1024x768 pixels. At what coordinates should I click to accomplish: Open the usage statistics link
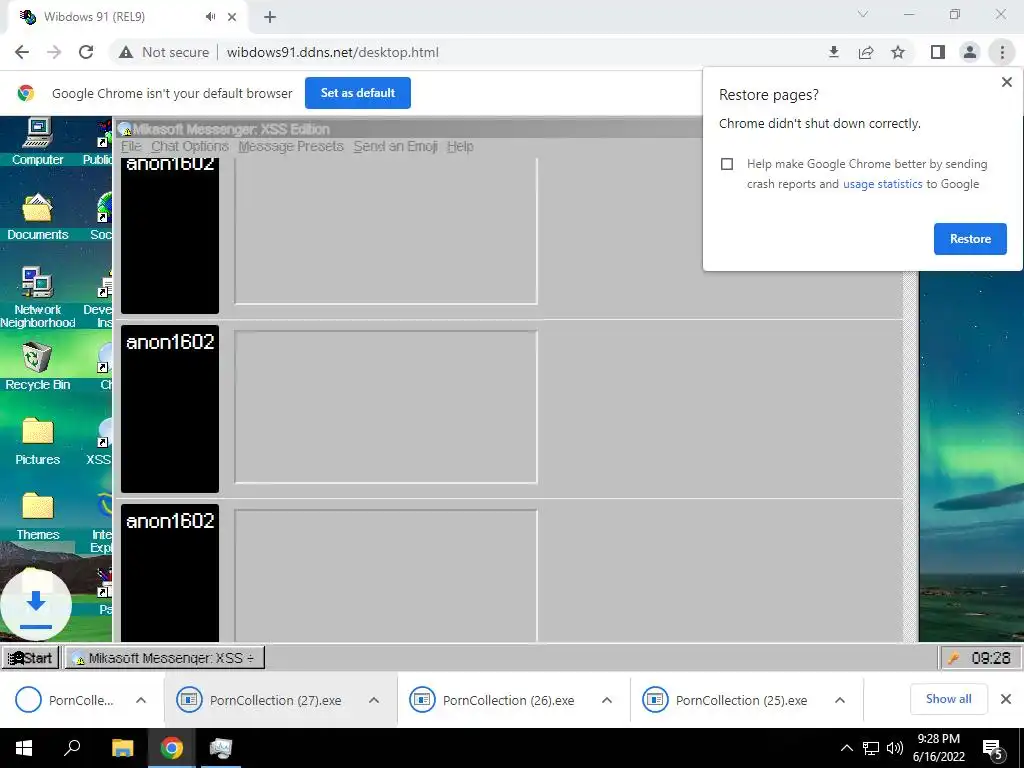coord(882,184)
